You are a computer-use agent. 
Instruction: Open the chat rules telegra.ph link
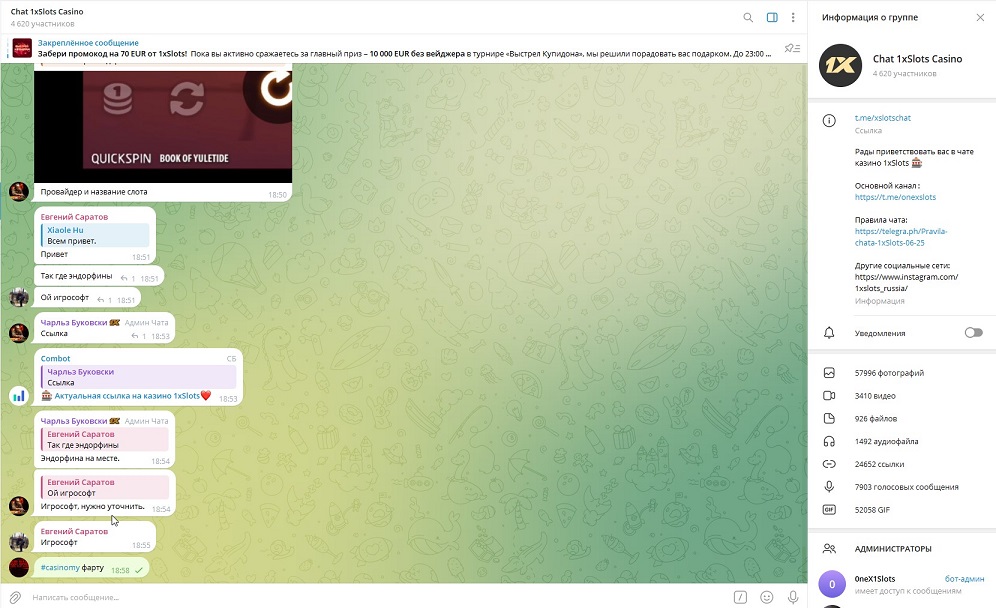(901, 237)
